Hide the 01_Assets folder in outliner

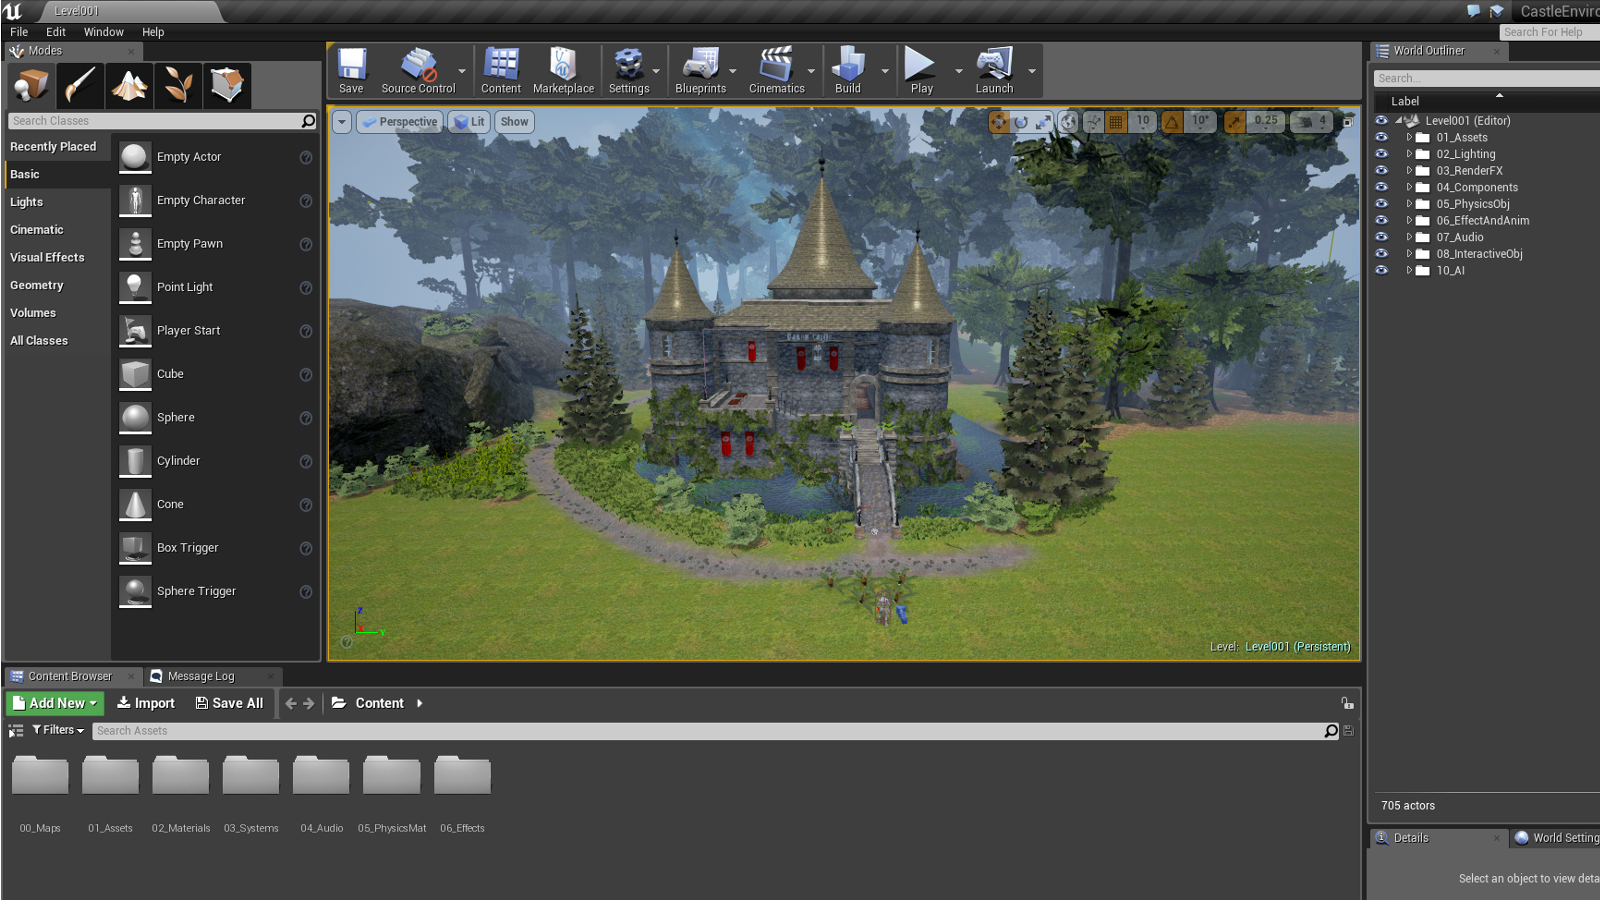[x=1382, y=137]
